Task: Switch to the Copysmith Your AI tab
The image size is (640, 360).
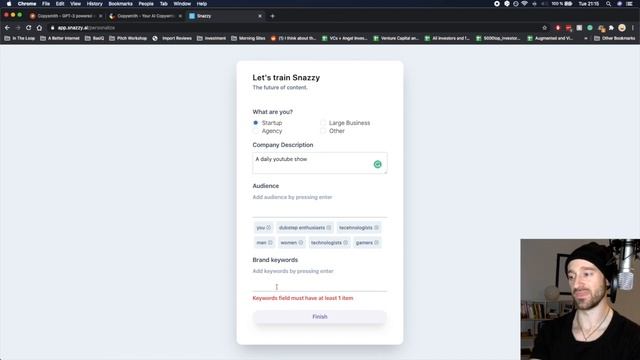Action: (146, 16)
